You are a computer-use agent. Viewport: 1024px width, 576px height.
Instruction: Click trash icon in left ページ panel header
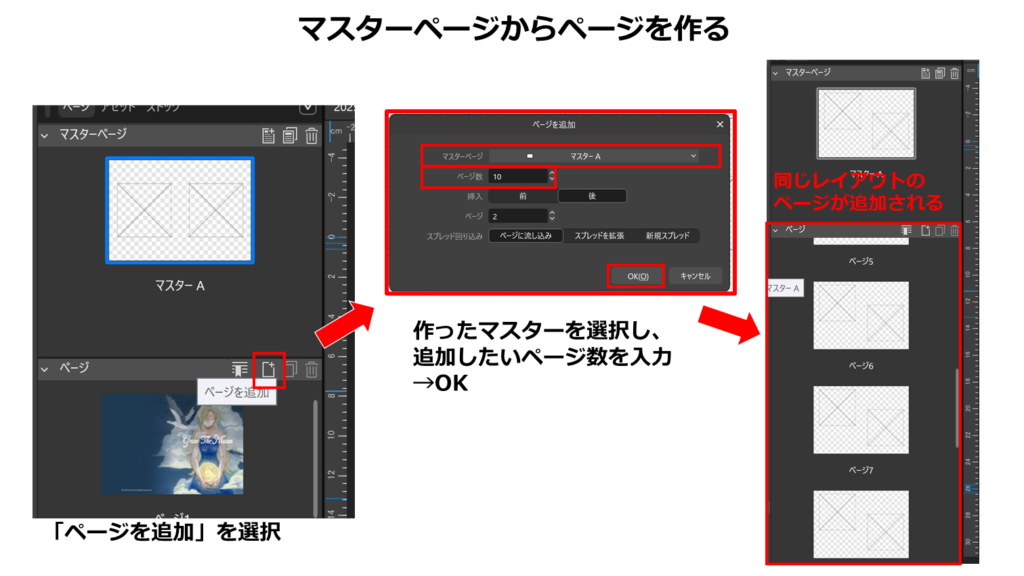click(311, 370)
